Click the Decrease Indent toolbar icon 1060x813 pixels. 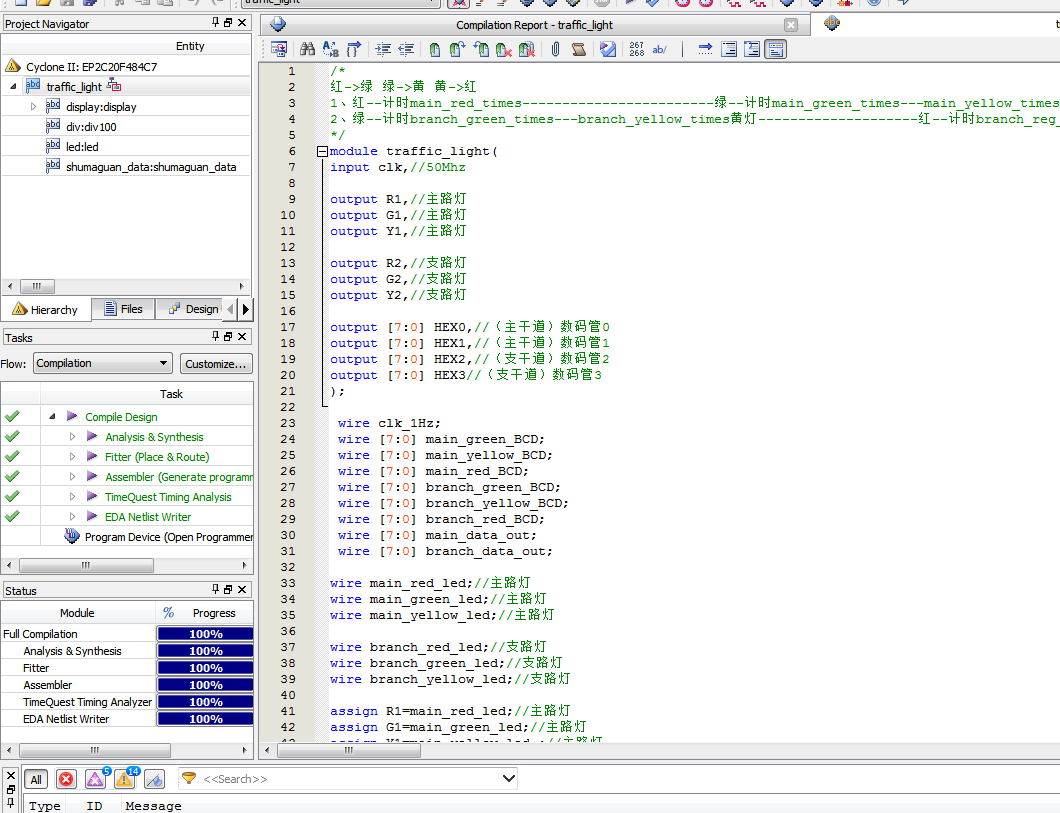click(x=406, y=49)
